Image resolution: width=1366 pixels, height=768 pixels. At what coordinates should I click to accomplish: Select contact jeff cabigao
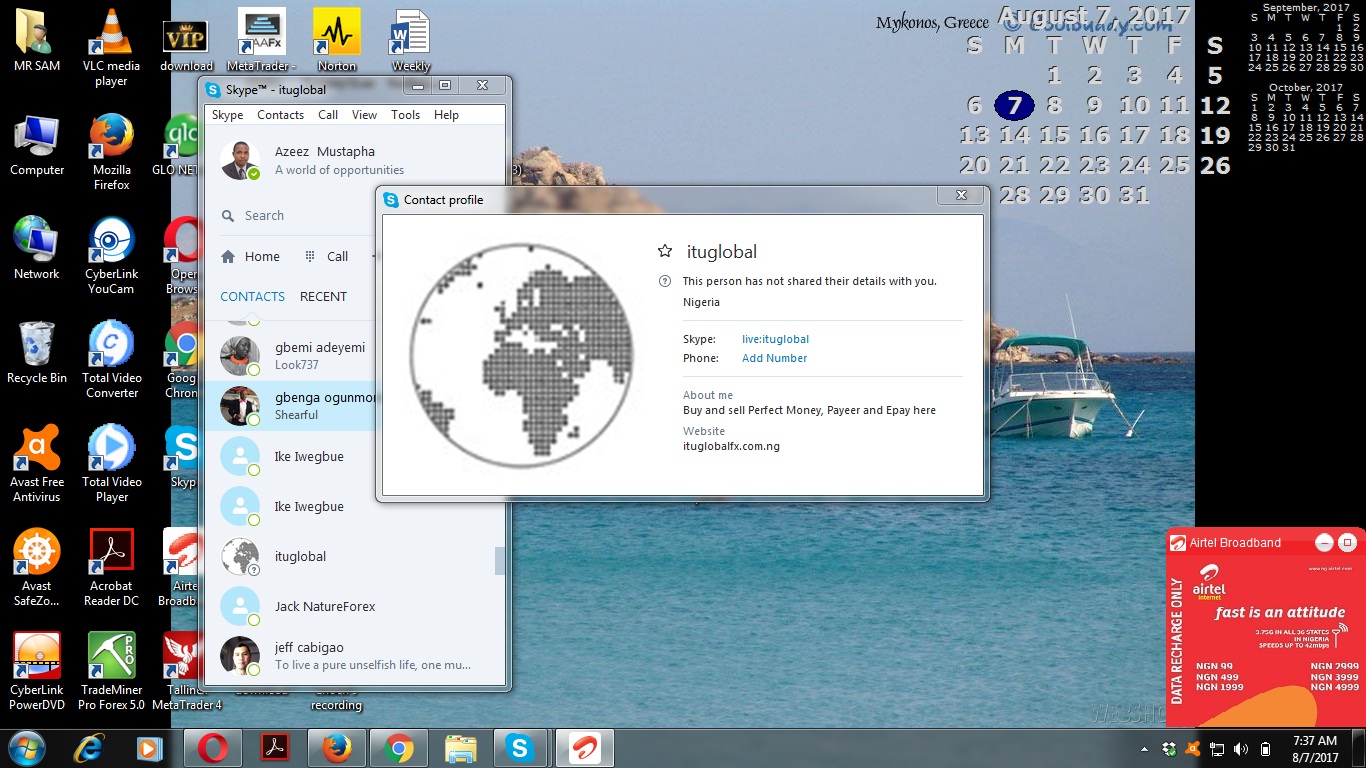(x=350, y=656)
